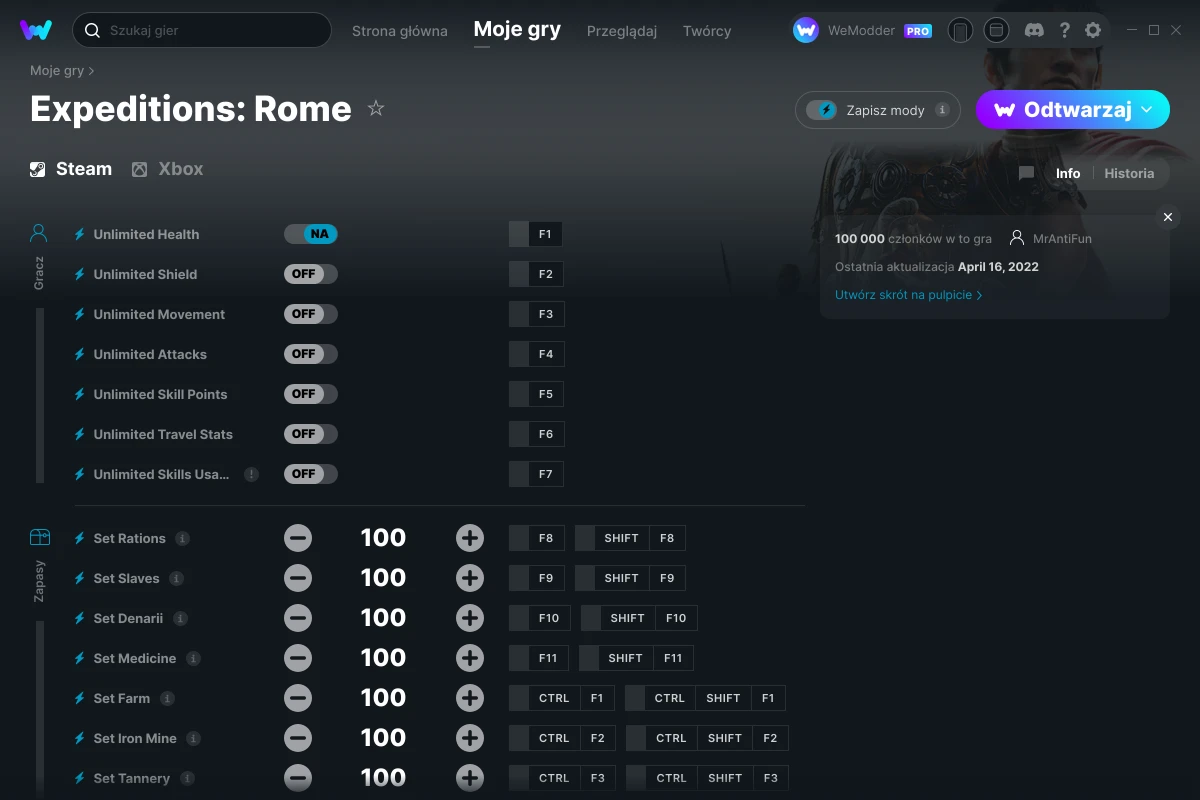Decrease the Set Iron Mine value
Screen dimensions: 1200x800
point(298,738)
